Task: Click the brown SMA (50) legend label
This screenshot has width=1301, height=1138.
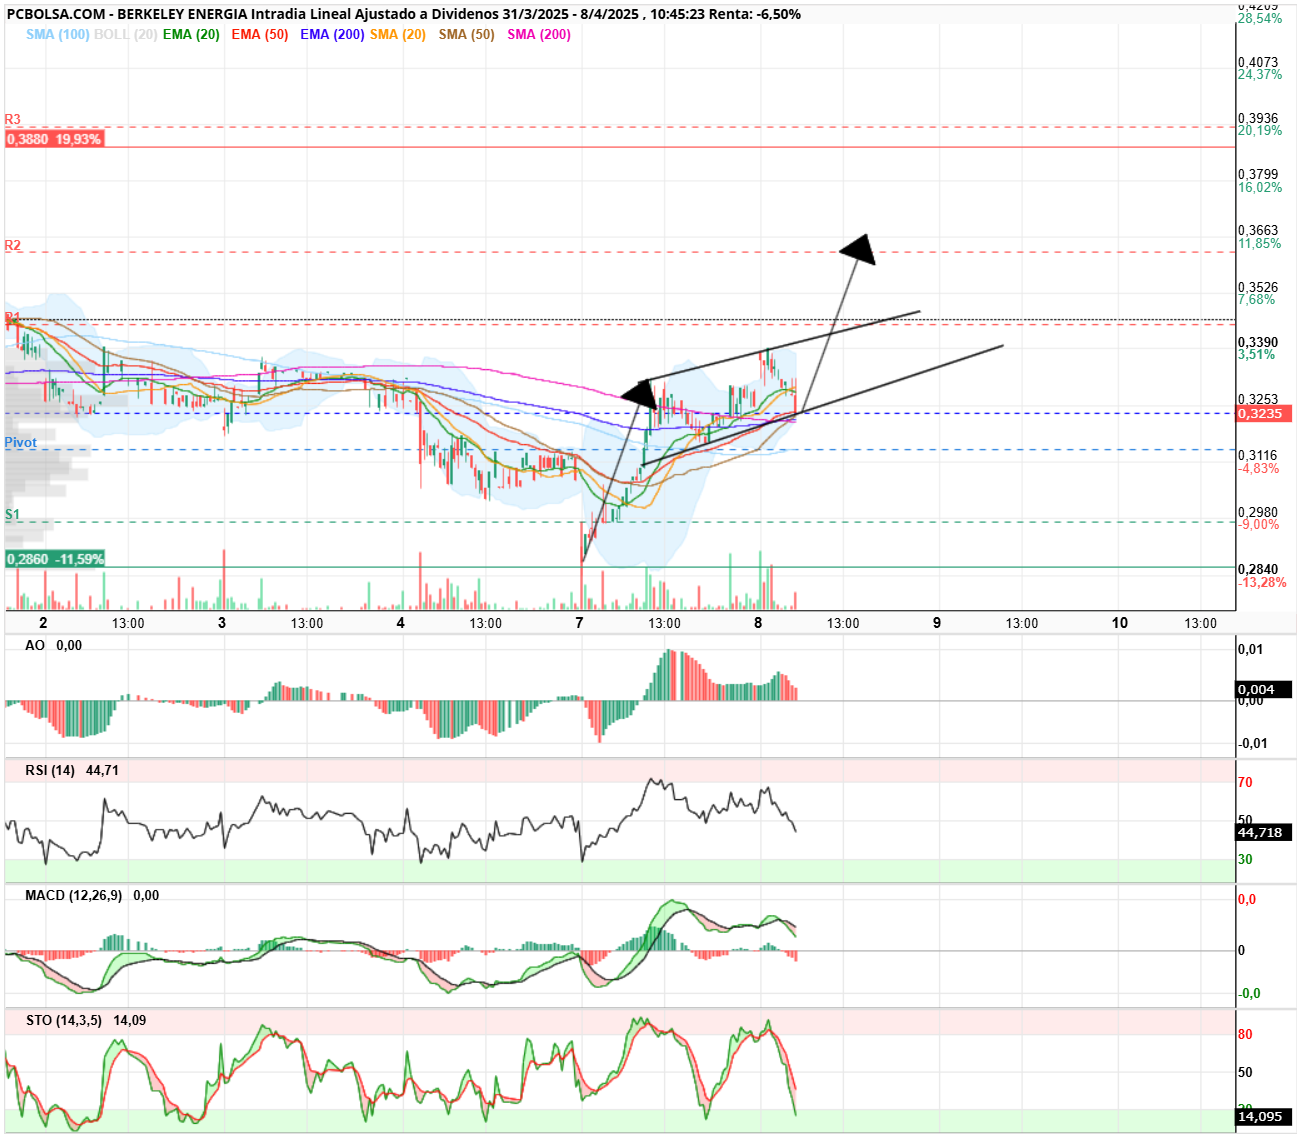Action: (x=467, y=34)
